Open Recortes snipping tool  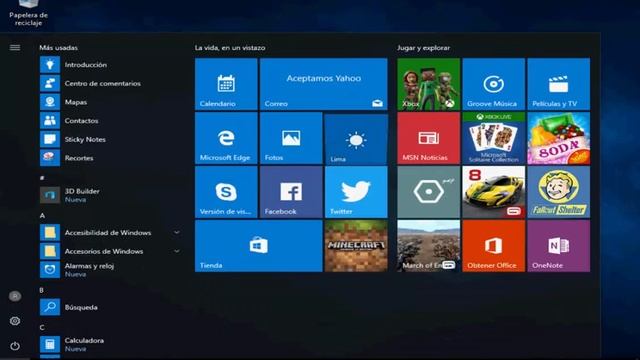click(x=110, y=158)
